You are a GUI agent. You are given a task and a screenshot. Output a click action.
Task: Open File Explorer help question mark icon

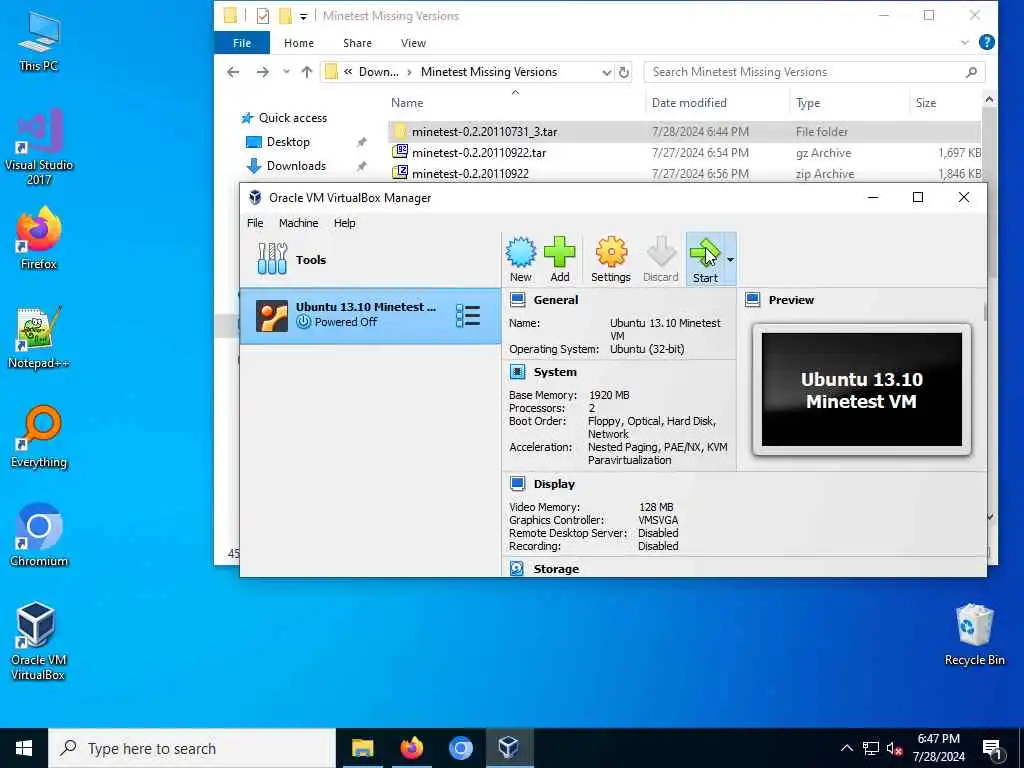[986, 42]
